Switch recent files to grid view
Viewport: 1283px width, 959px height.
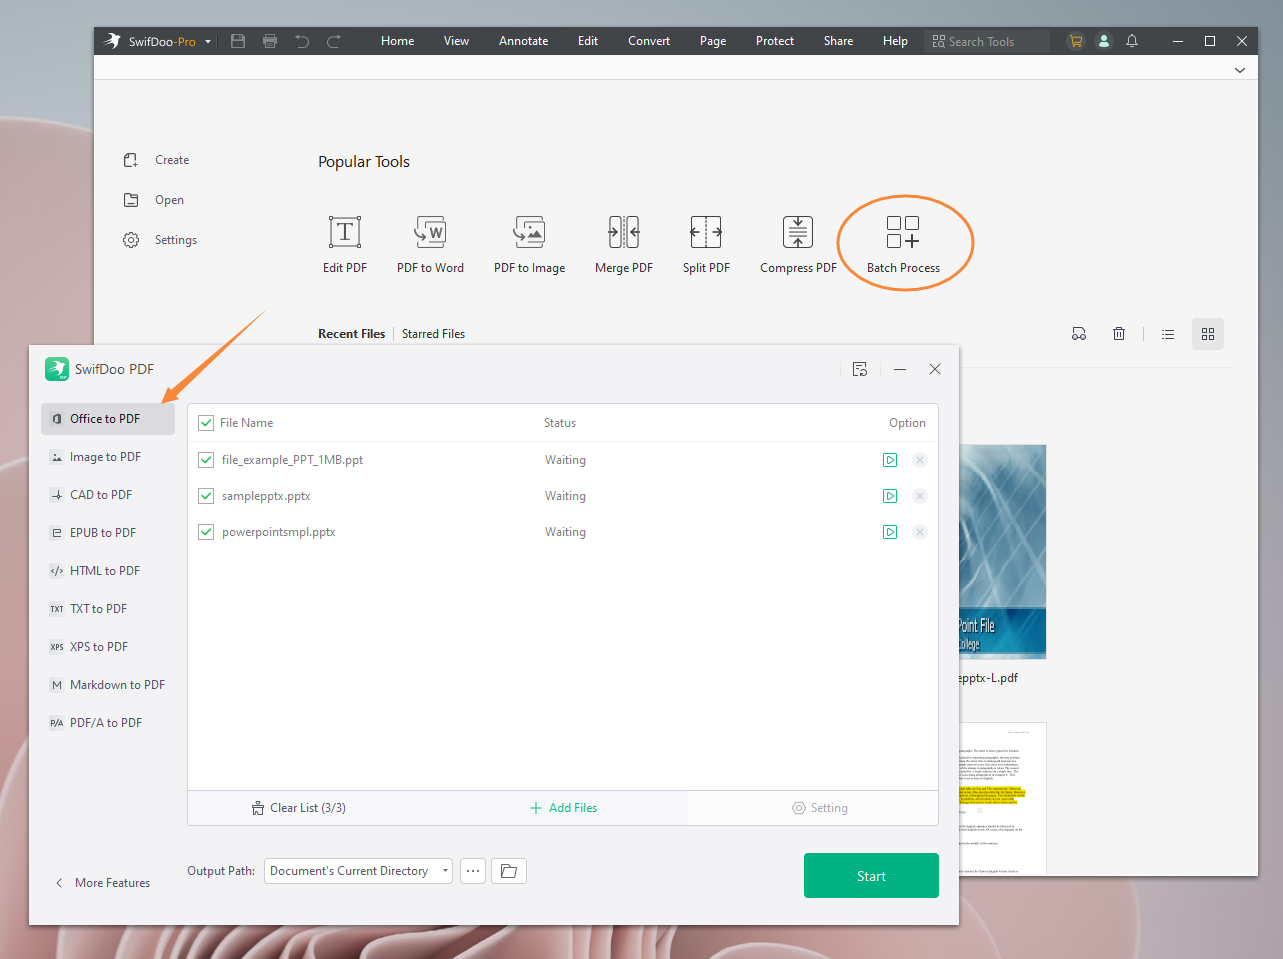(x=1208, y=334)
